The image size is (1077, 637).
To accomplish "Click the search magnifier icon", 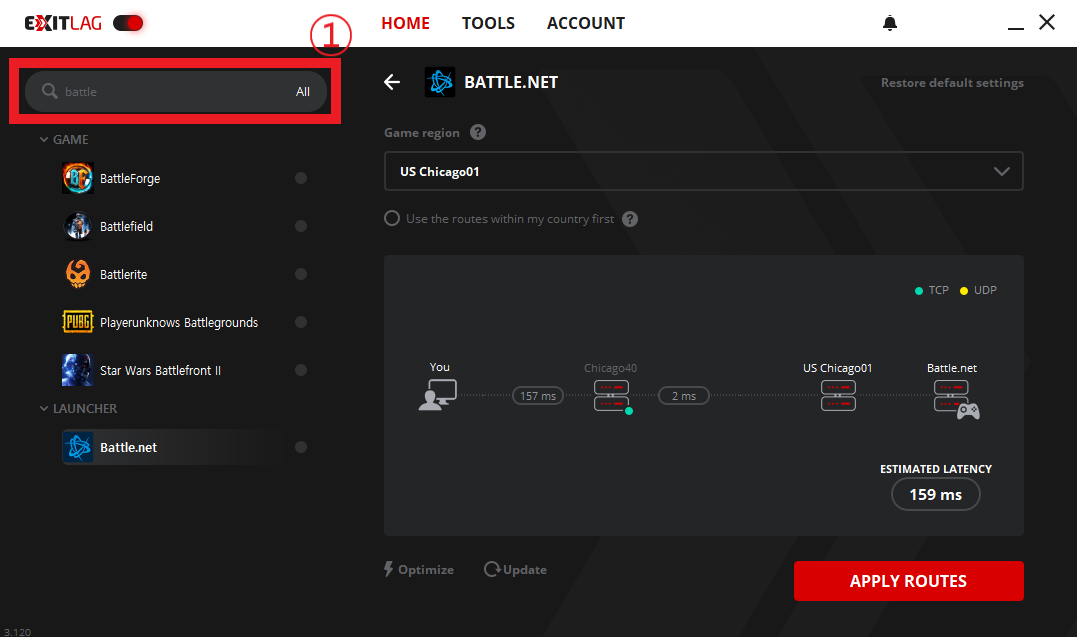I will click(49, 91).
